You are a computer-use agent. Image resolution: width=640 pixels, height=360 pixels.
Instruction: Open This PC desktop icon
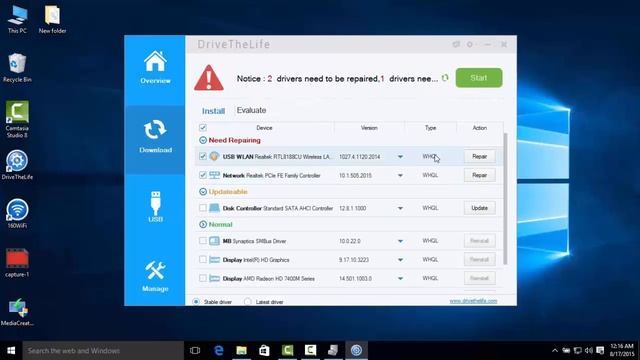point(17,19)
